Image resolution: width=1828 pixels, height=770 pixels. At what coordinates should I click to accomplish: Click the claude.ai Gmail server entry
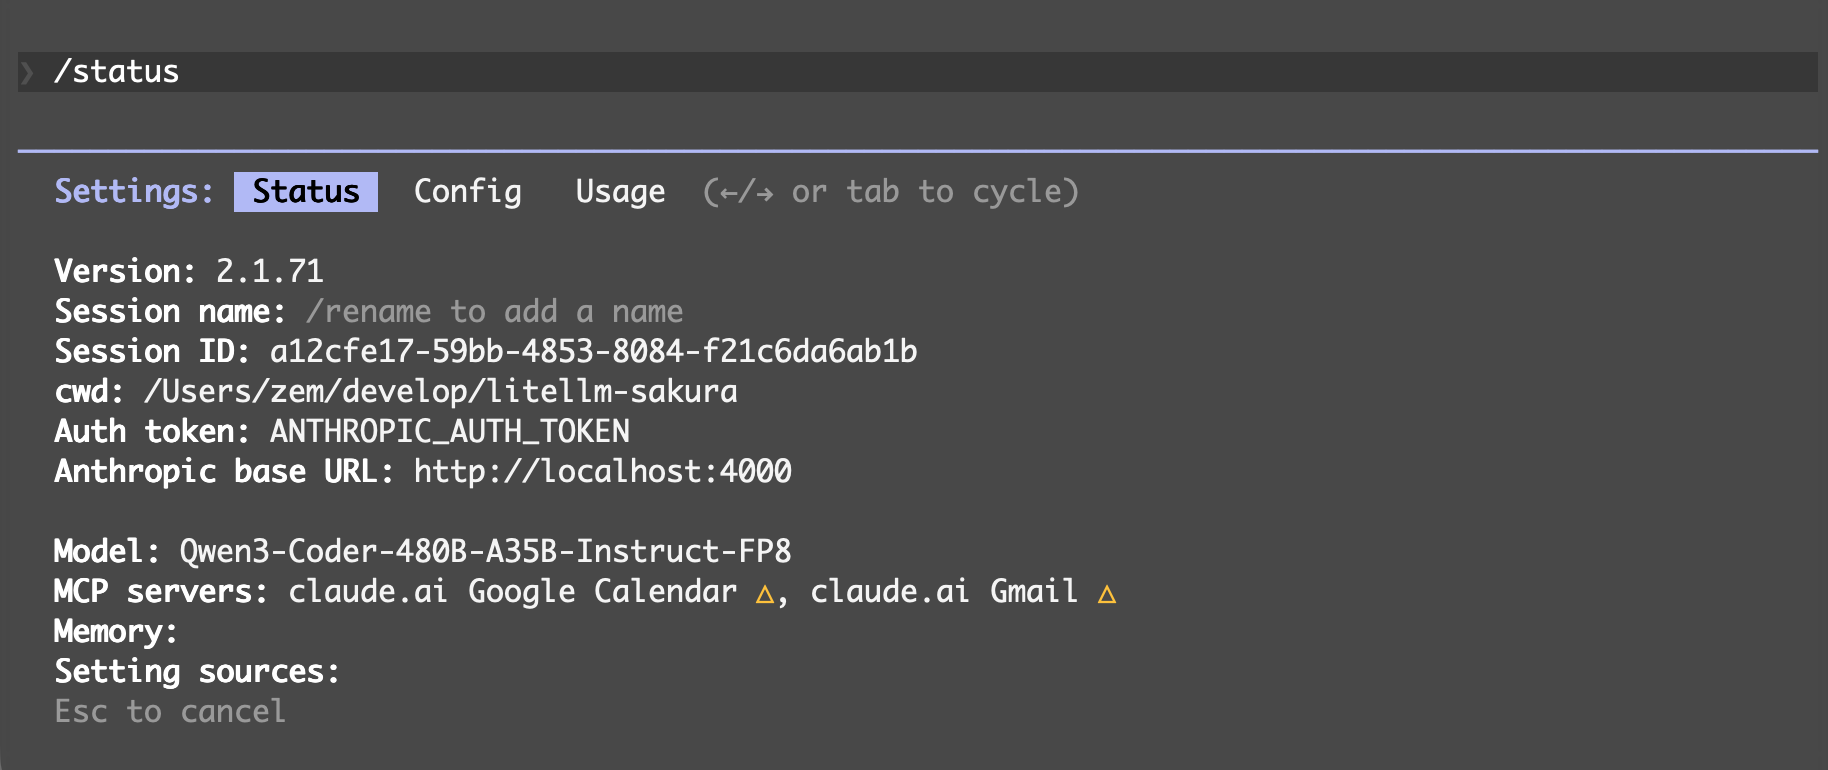click(943, 591)
